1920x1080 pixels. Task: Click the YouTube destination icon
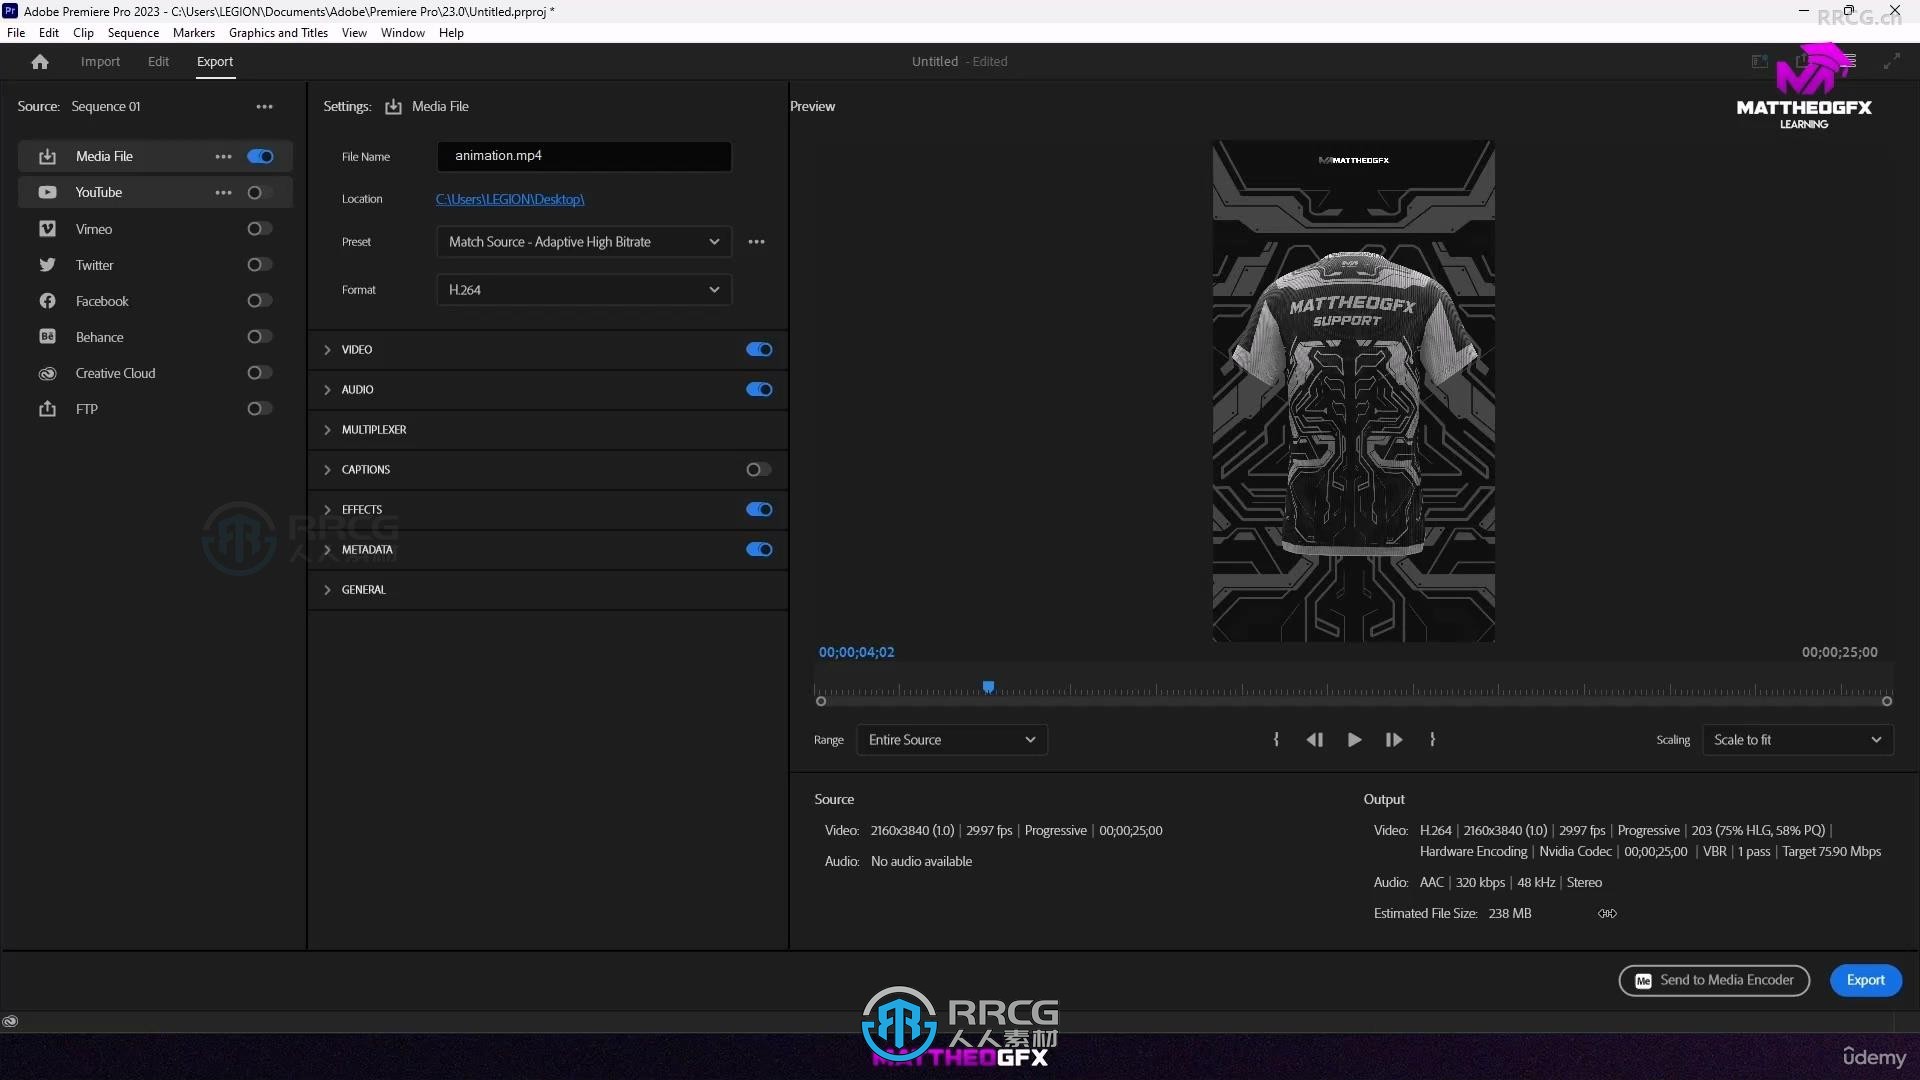46,191
